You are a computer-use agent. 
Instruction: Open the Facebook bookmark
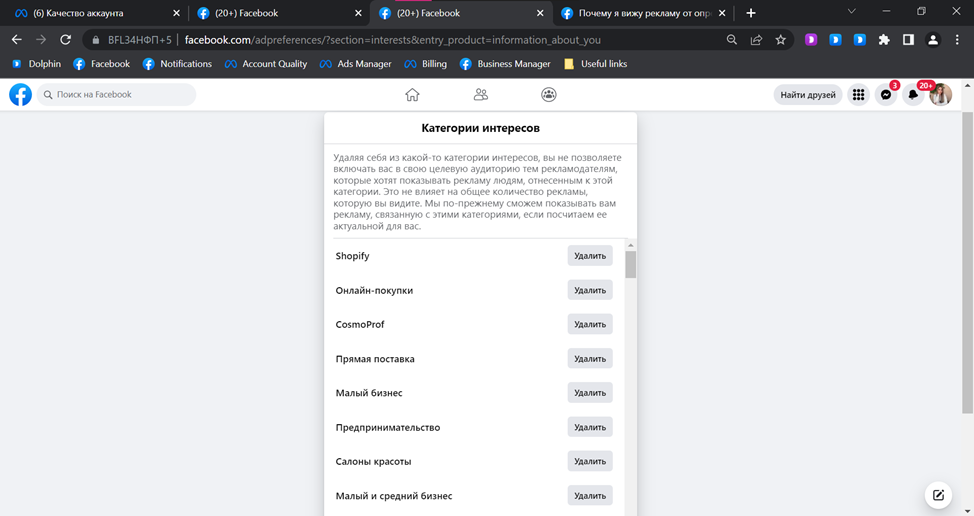pyautogui.click(x=102, y=64)
